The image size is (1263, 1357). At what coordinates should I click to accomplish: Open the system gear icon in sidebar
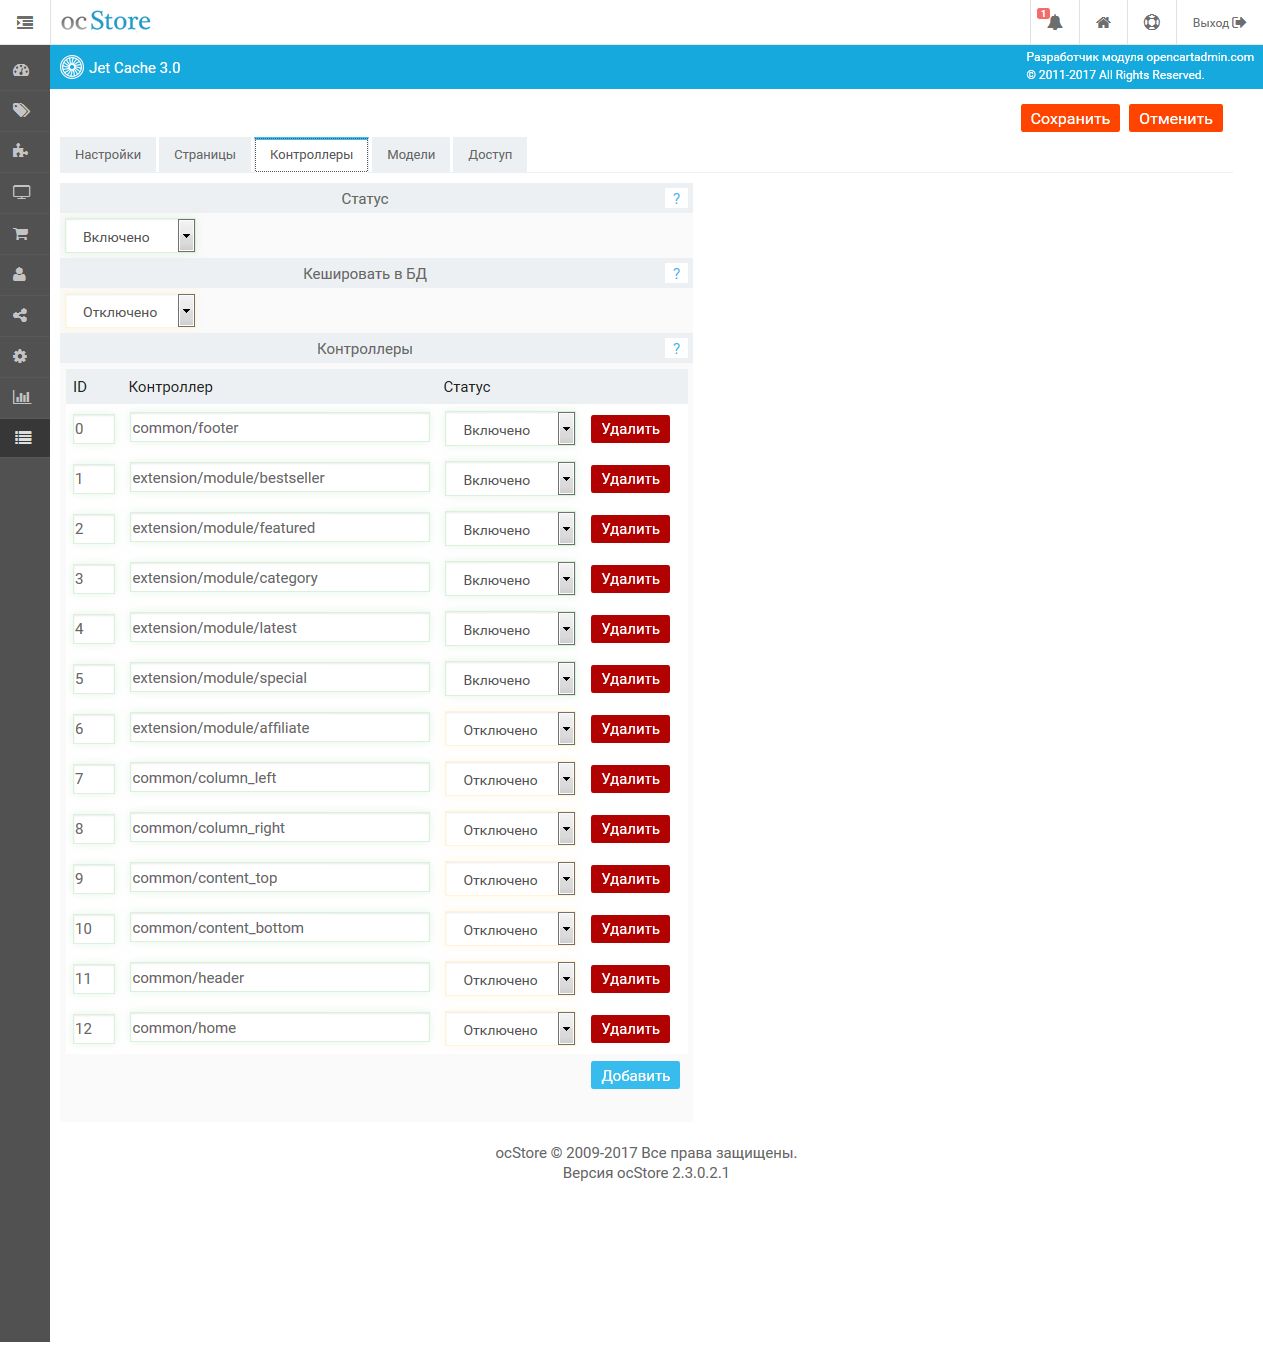coord(21,356)
